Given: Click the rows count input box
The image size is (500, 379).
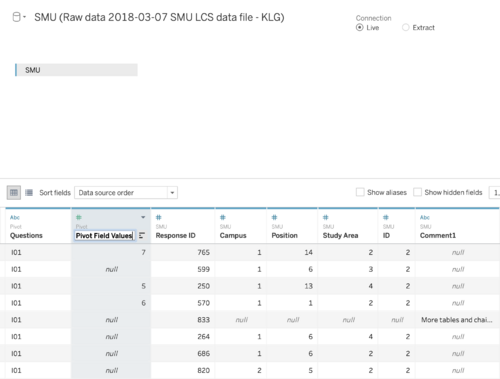Looking at the screenshot, I should [x=495, y=193].
